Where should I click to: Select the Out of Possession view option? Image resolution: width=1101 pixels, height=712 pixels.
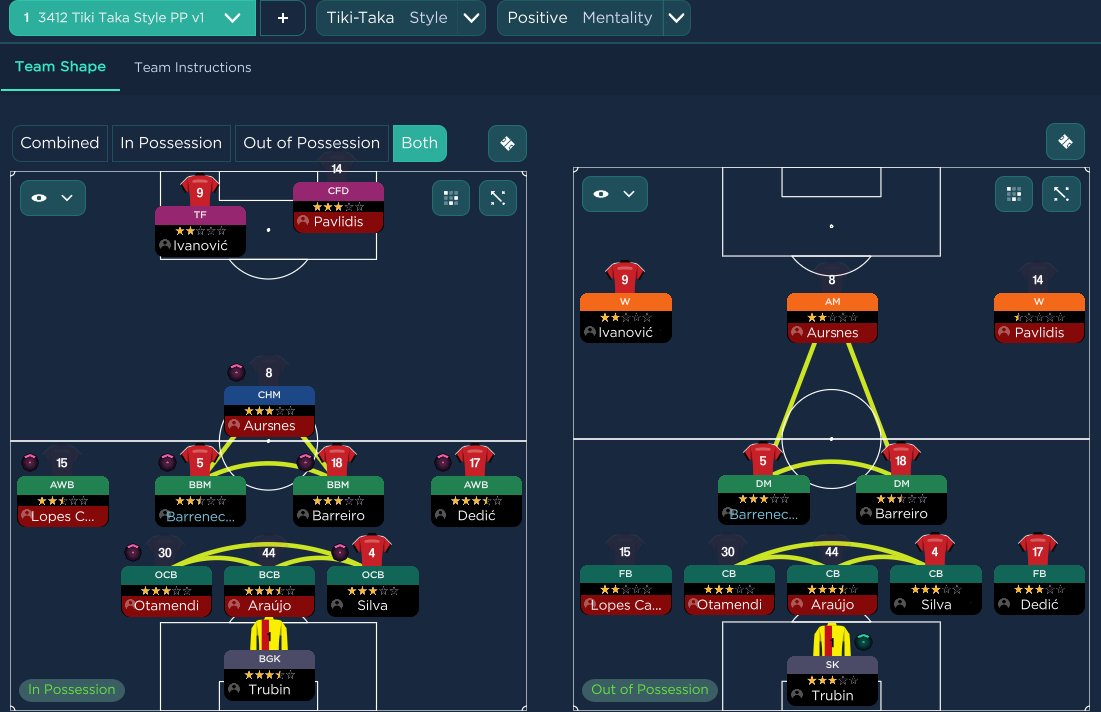[311, 143]
